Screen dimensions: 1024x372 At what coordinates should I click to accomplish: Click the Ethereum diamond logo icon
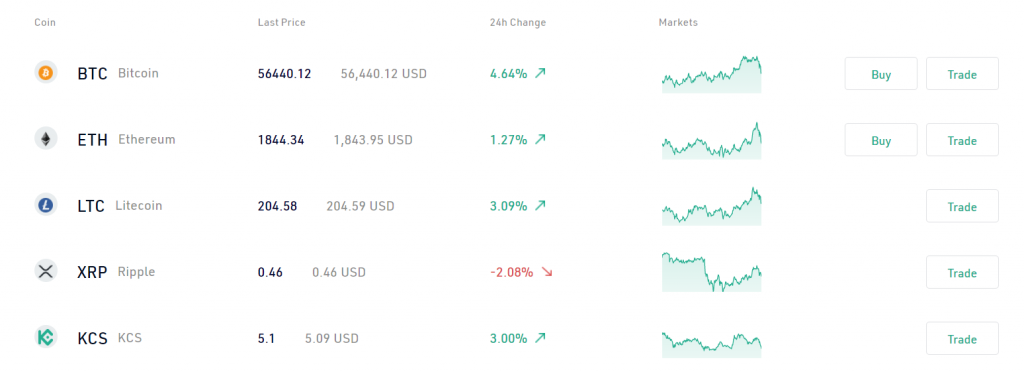click(46, 138)
